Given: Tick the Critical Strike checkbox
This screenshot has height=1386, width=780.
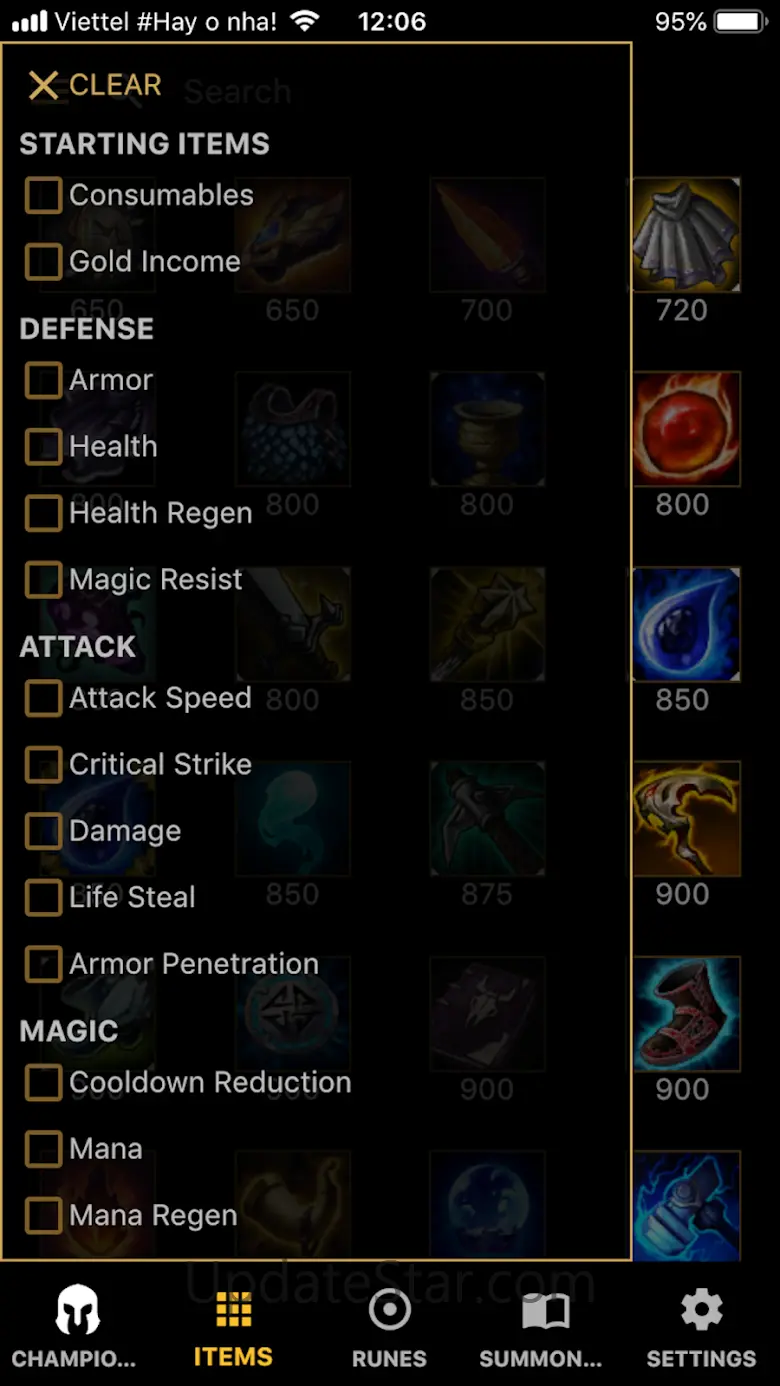Looking at the screenshot, I should pos(43,764).
